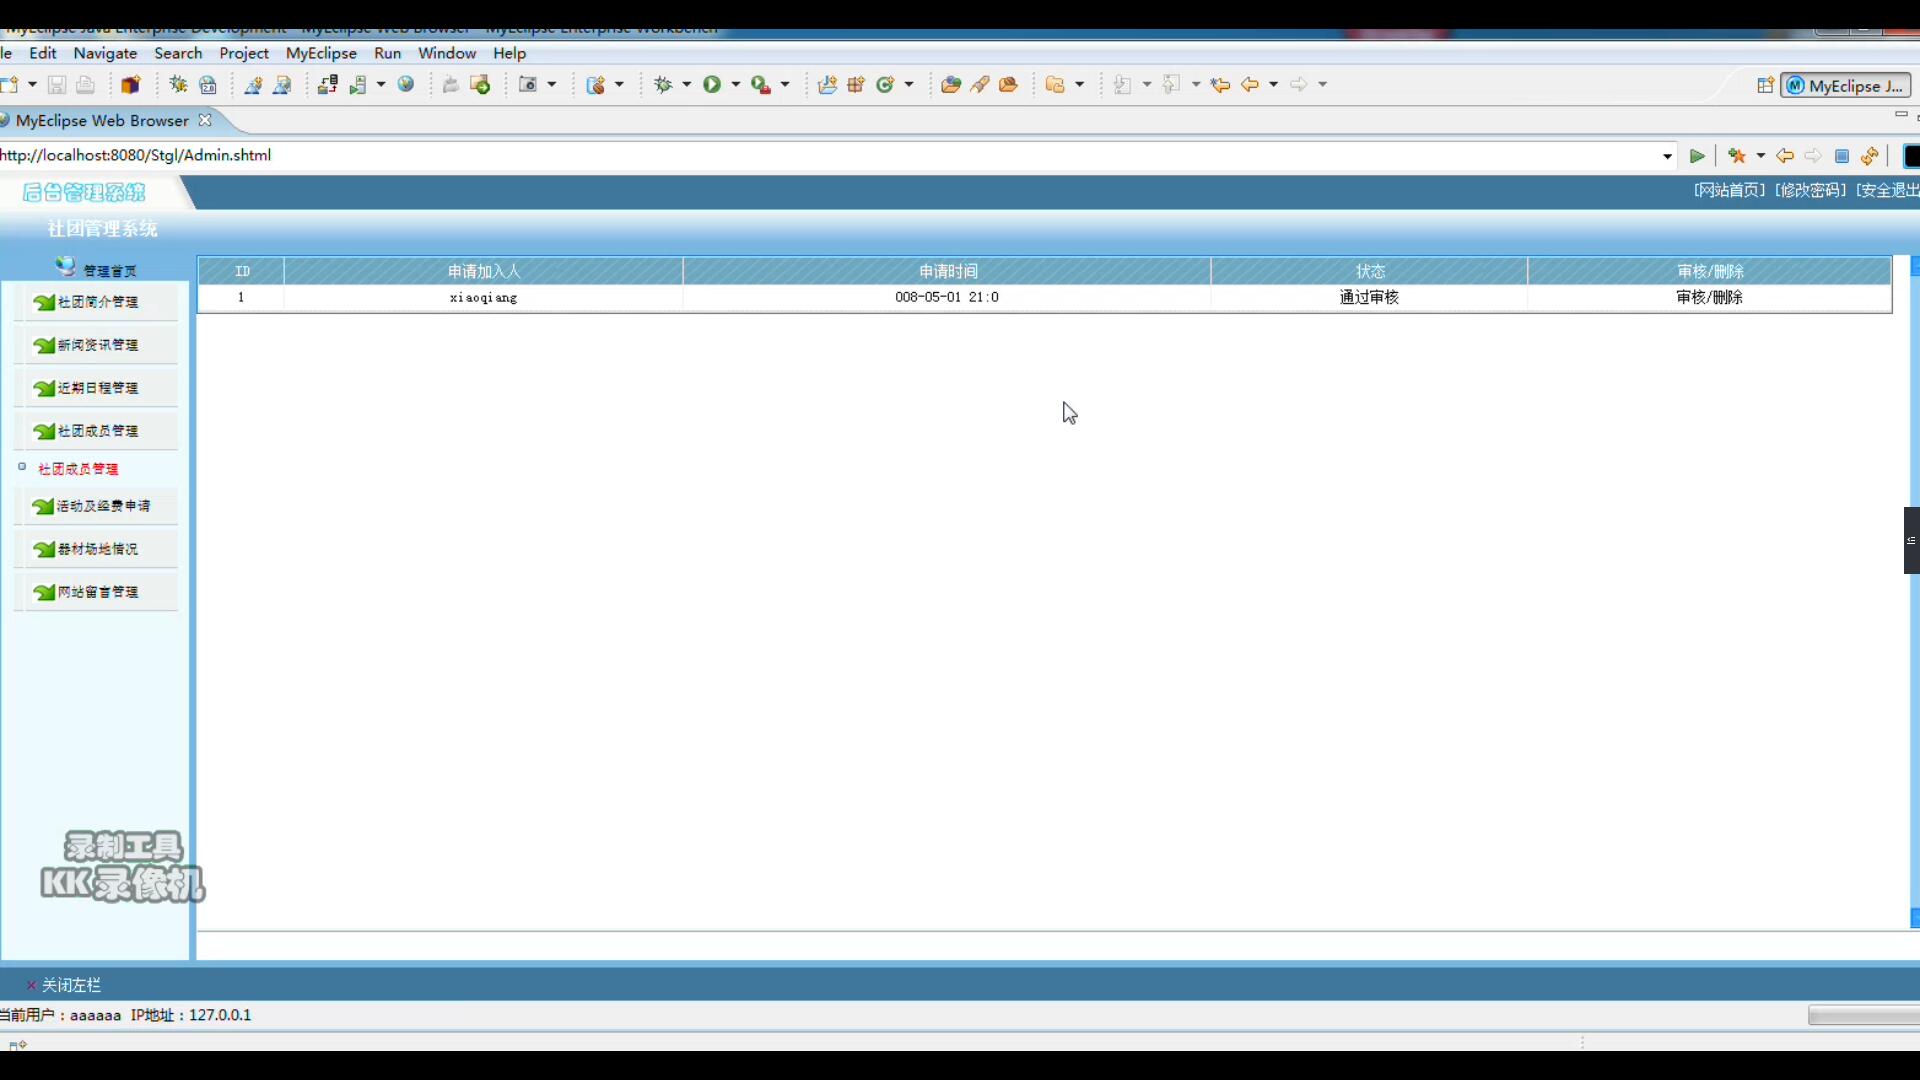The image size is (1920, 1080).
Task: Click the browser Back arrow icon
Action: pos(1785,156)
